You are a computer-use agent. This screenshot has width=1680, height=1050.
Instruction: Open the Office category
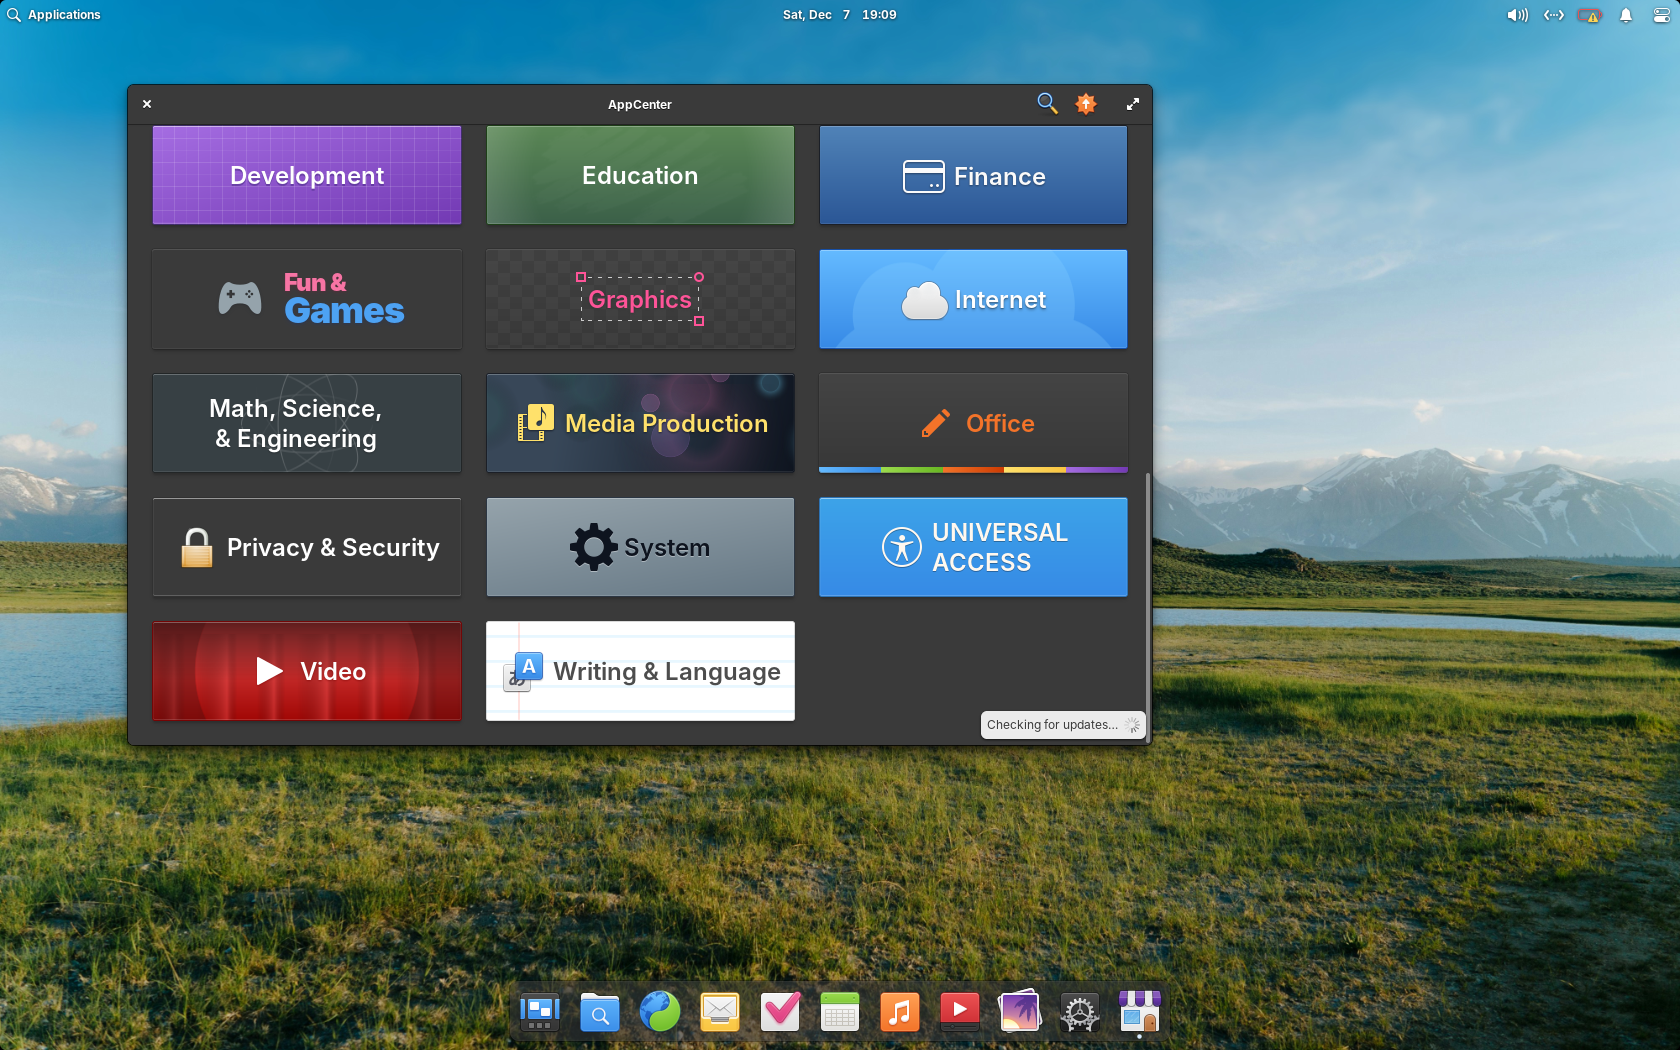tap(973, 423)
